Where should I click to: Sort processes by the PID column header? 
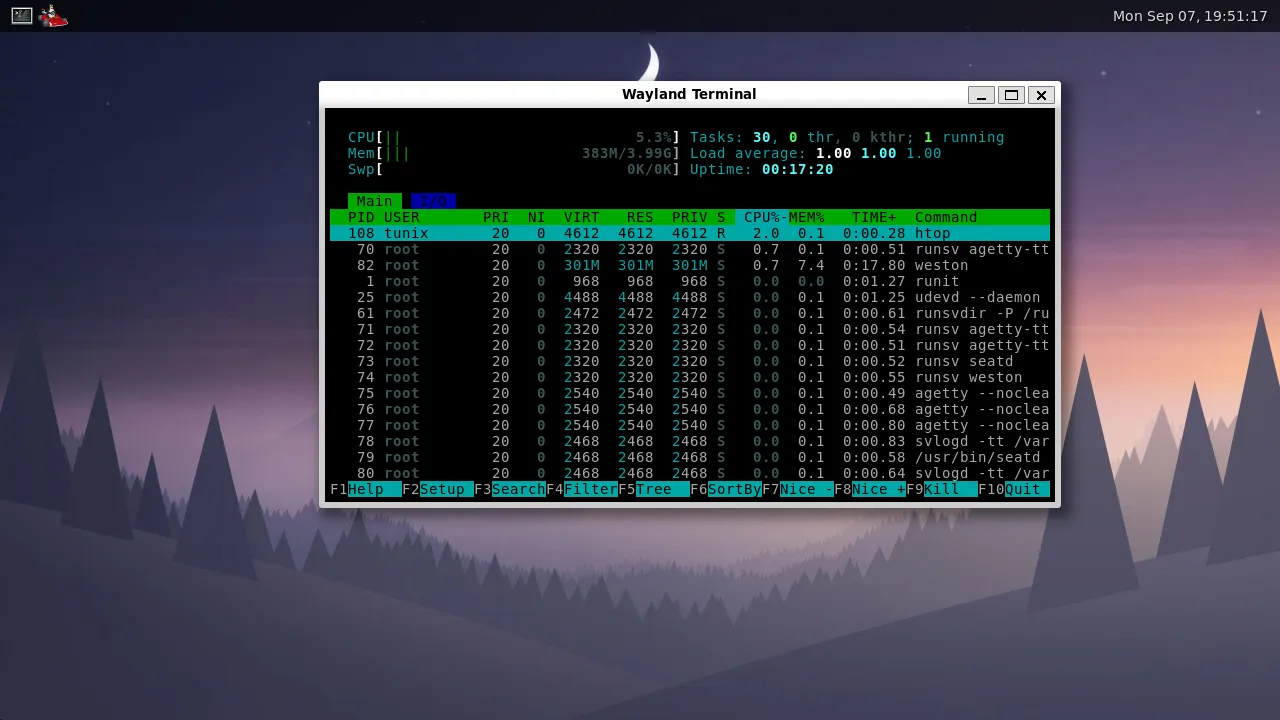pos(361,217)
